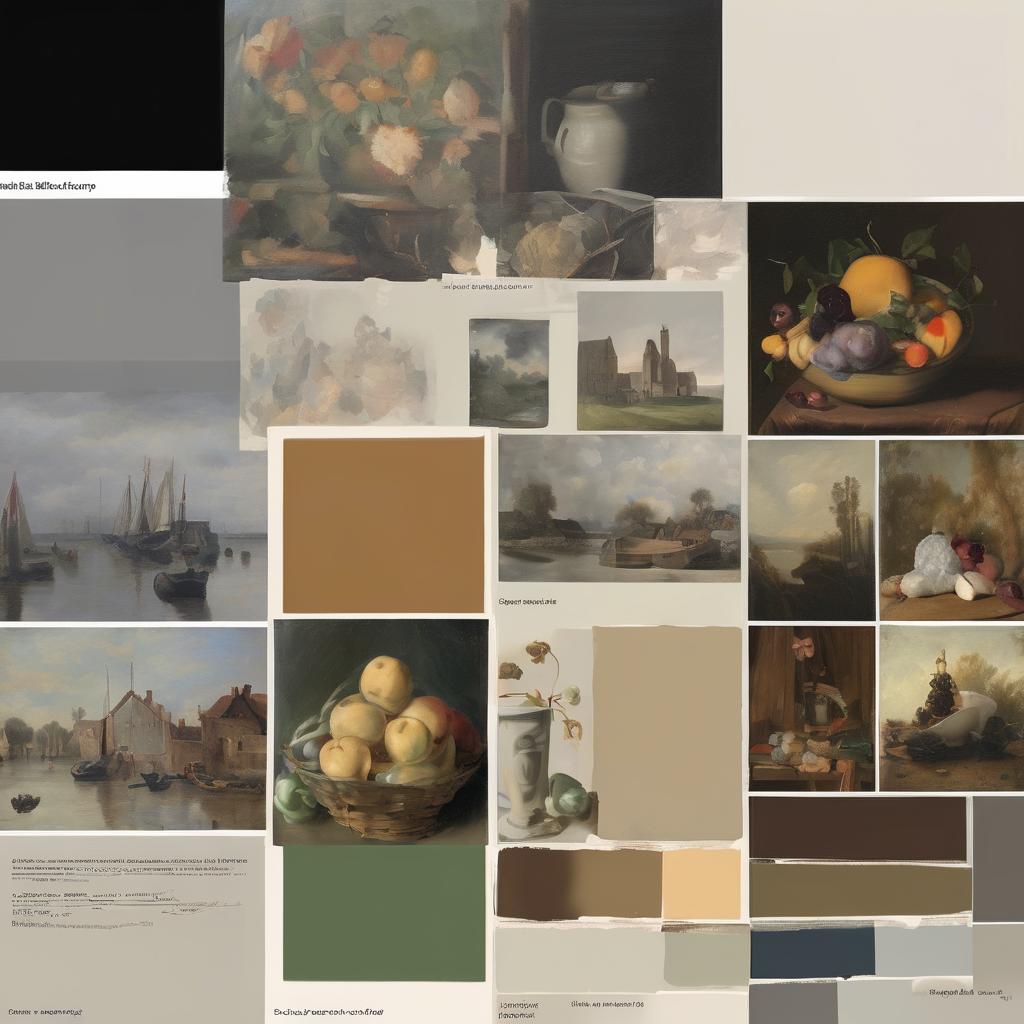Click the riverside village houses painting
Screen dimensions: 1024x1024
pyautogui.click(x=132, y=728)
